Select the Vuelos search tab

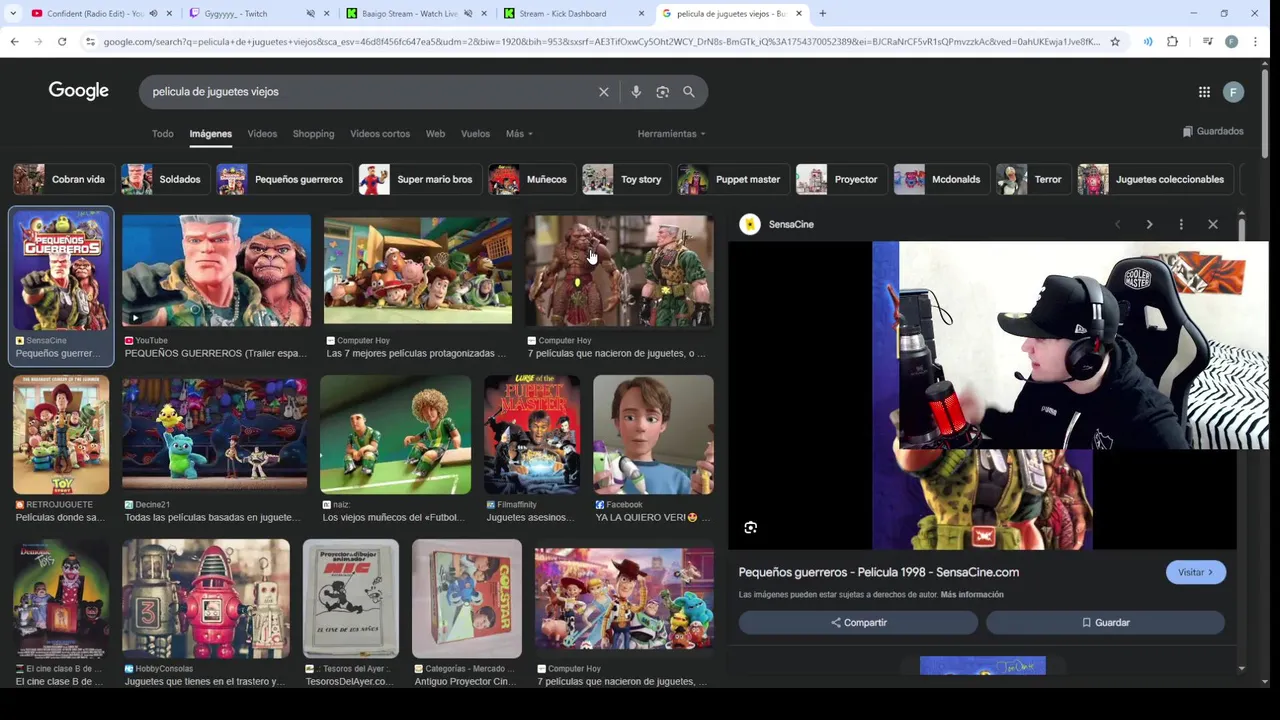[x=475, y=134]
